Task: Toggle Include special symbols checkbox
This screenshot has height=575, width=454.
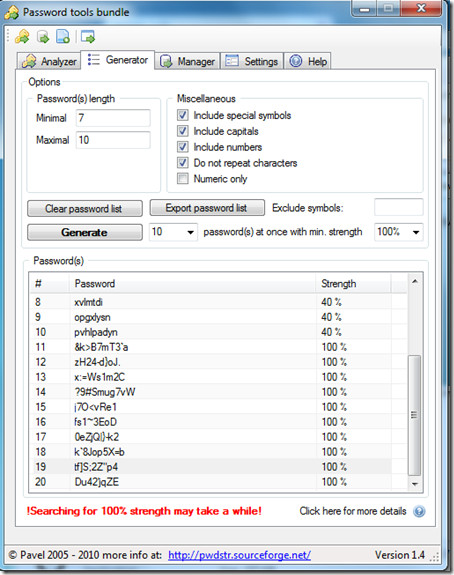Action: click(183, 115)
